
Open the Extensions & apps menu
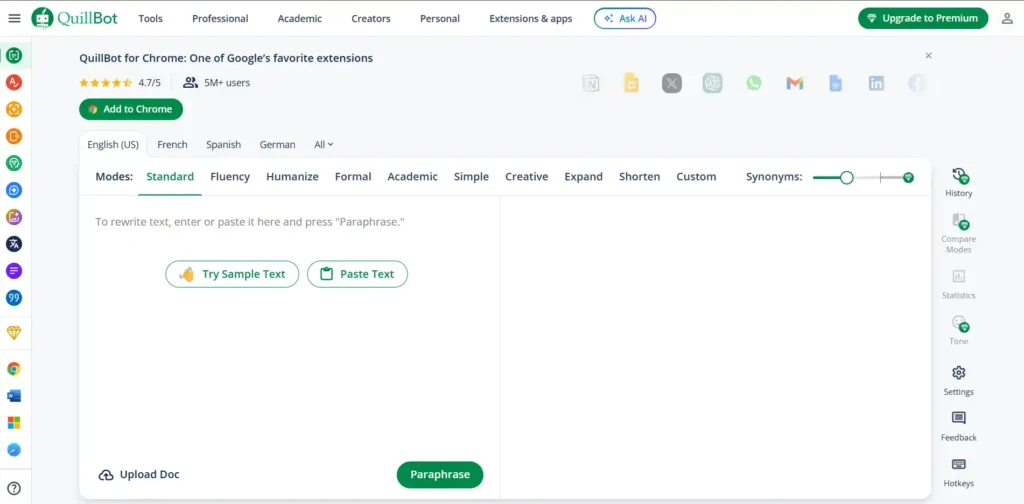(x=530, y=18)
